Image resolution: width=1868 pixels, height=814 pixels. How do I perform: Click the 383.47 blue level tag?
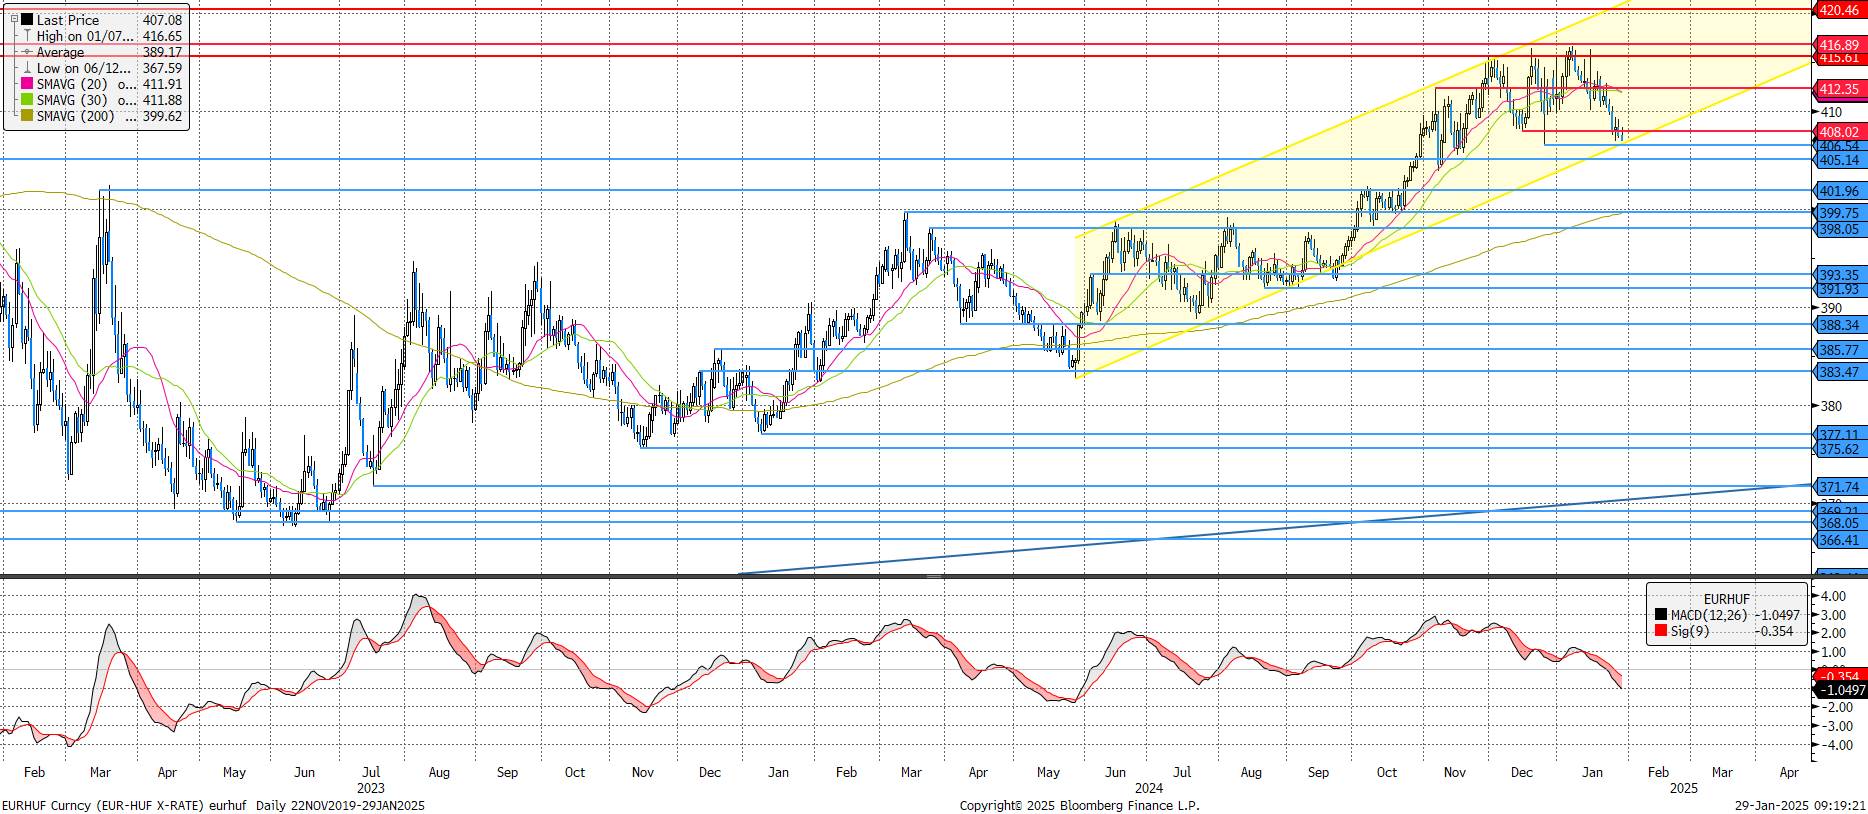tap(1839, 372)
